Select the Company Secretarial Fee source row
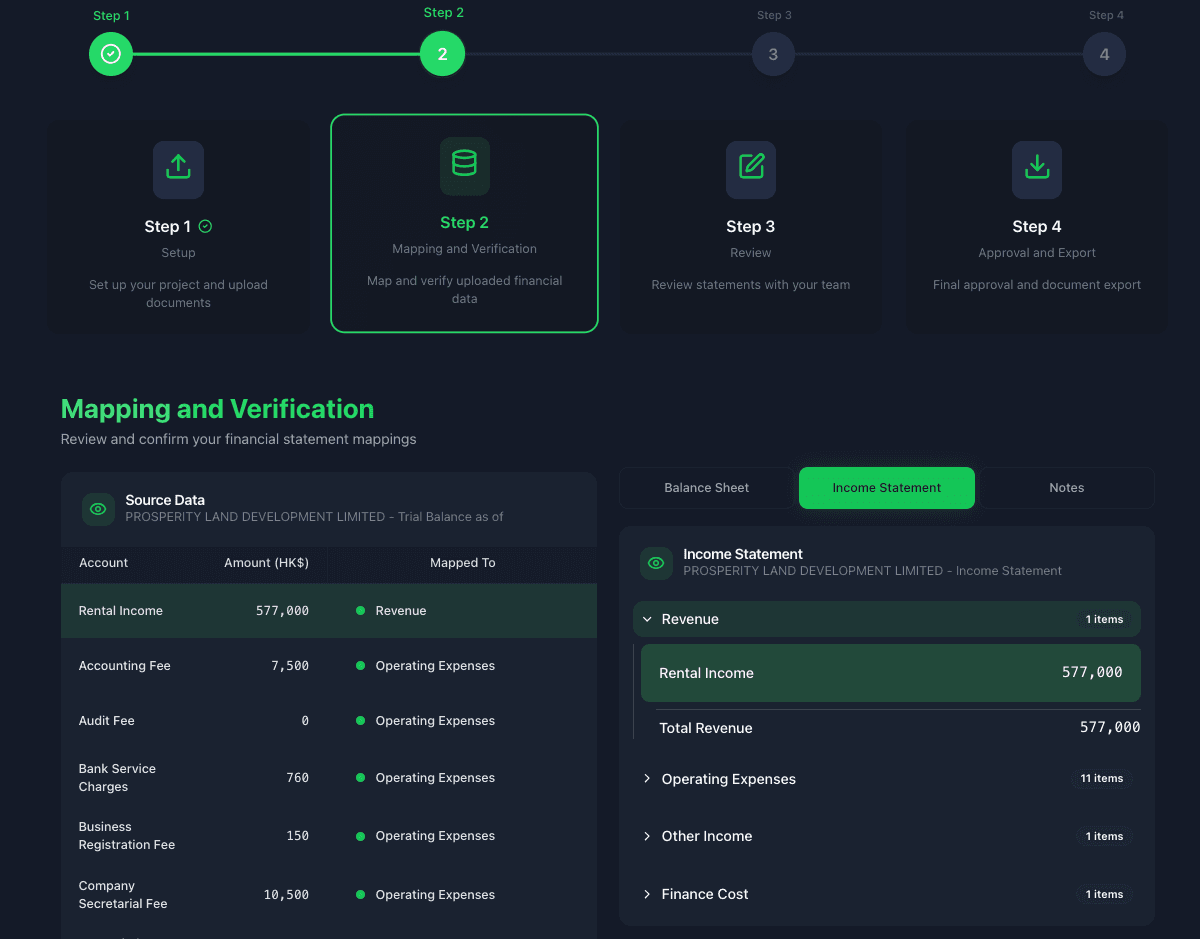This screenshot has height=939, width=1200. point(329,895)
